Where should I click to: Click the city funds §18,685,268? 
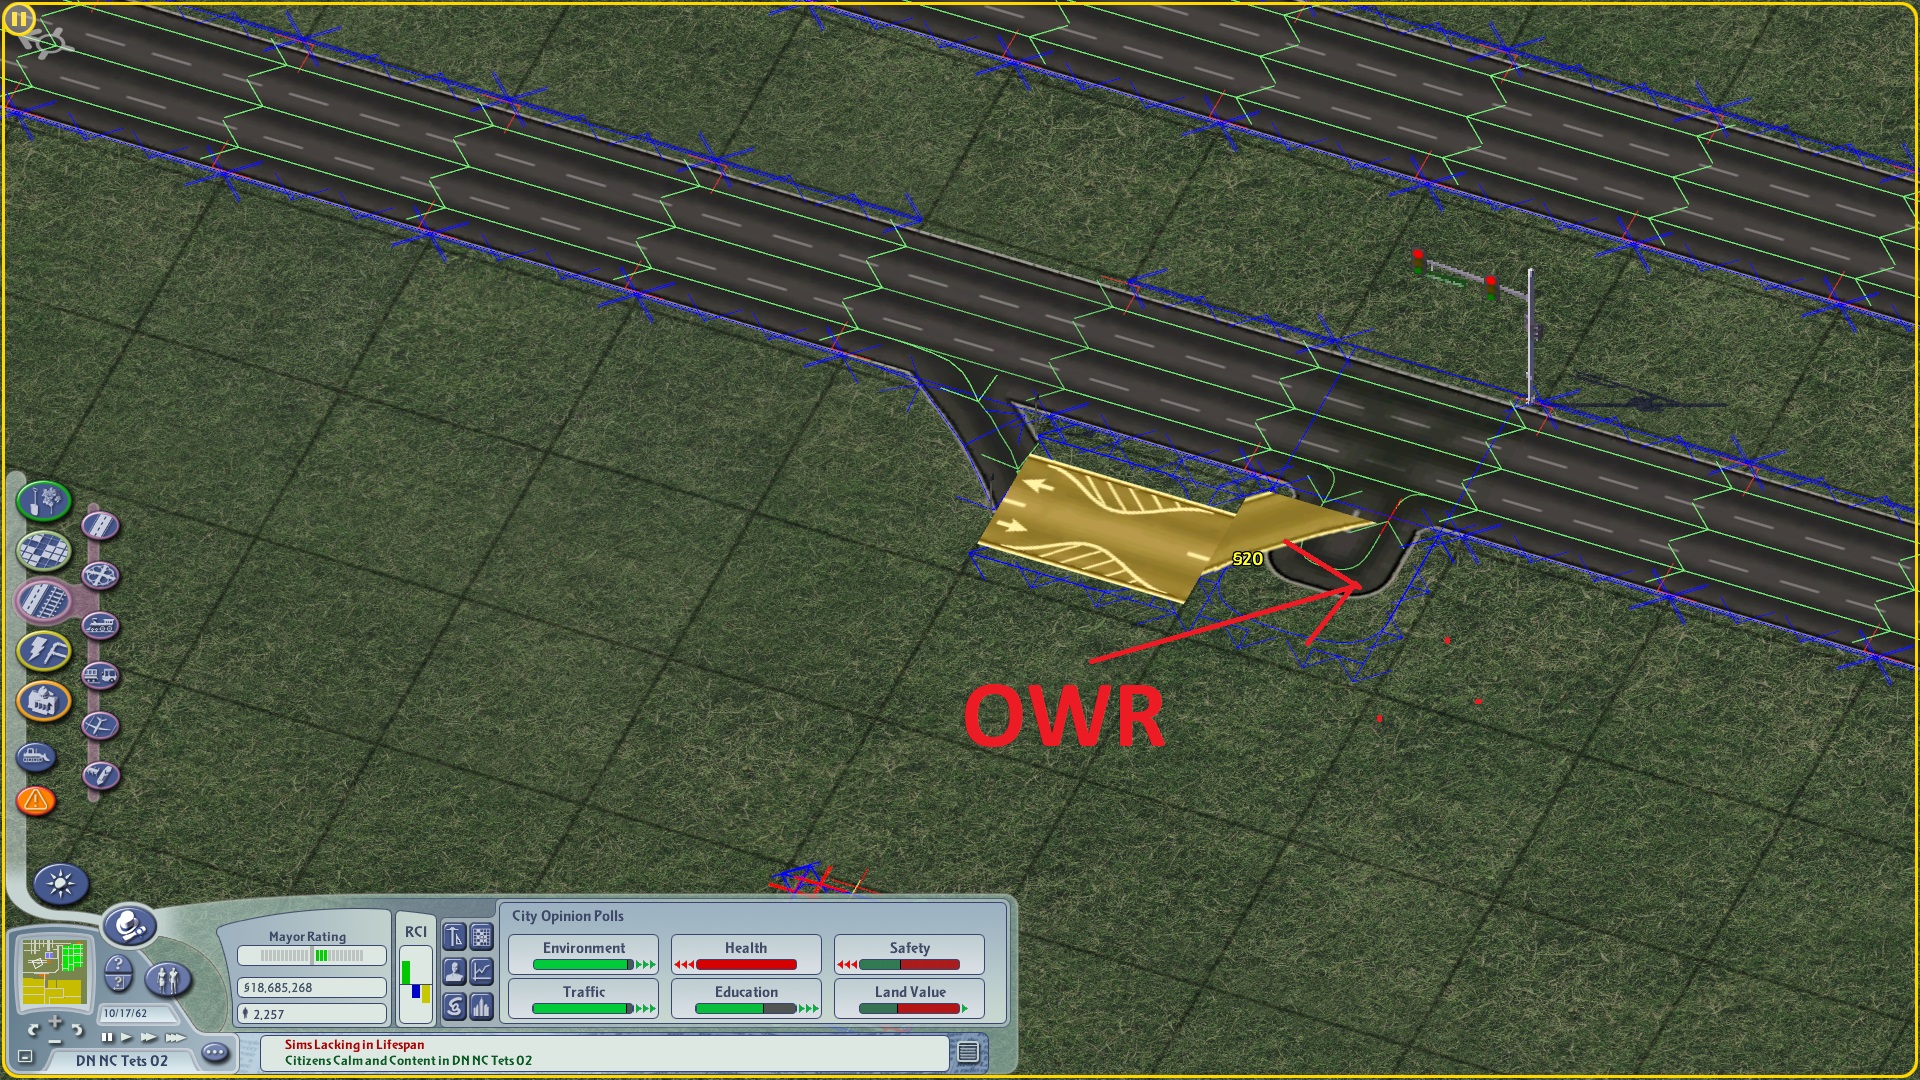(x=311, y=987)
